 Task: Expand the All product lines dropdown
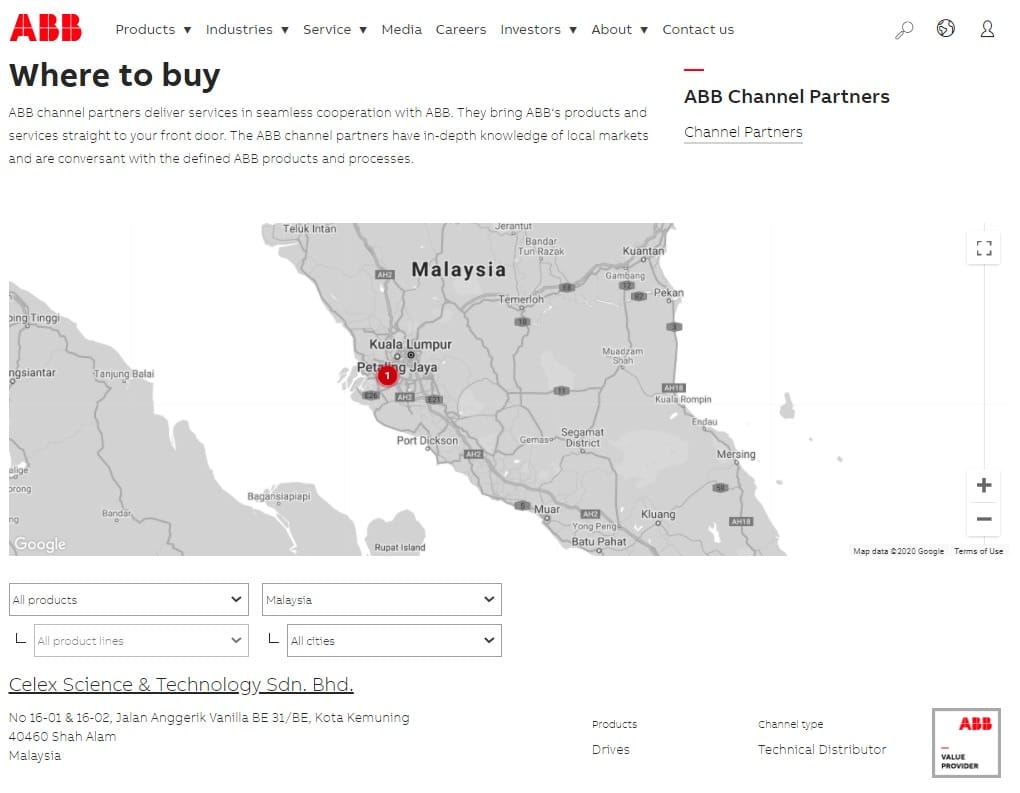pyautogui.click(x=141, y=641)
